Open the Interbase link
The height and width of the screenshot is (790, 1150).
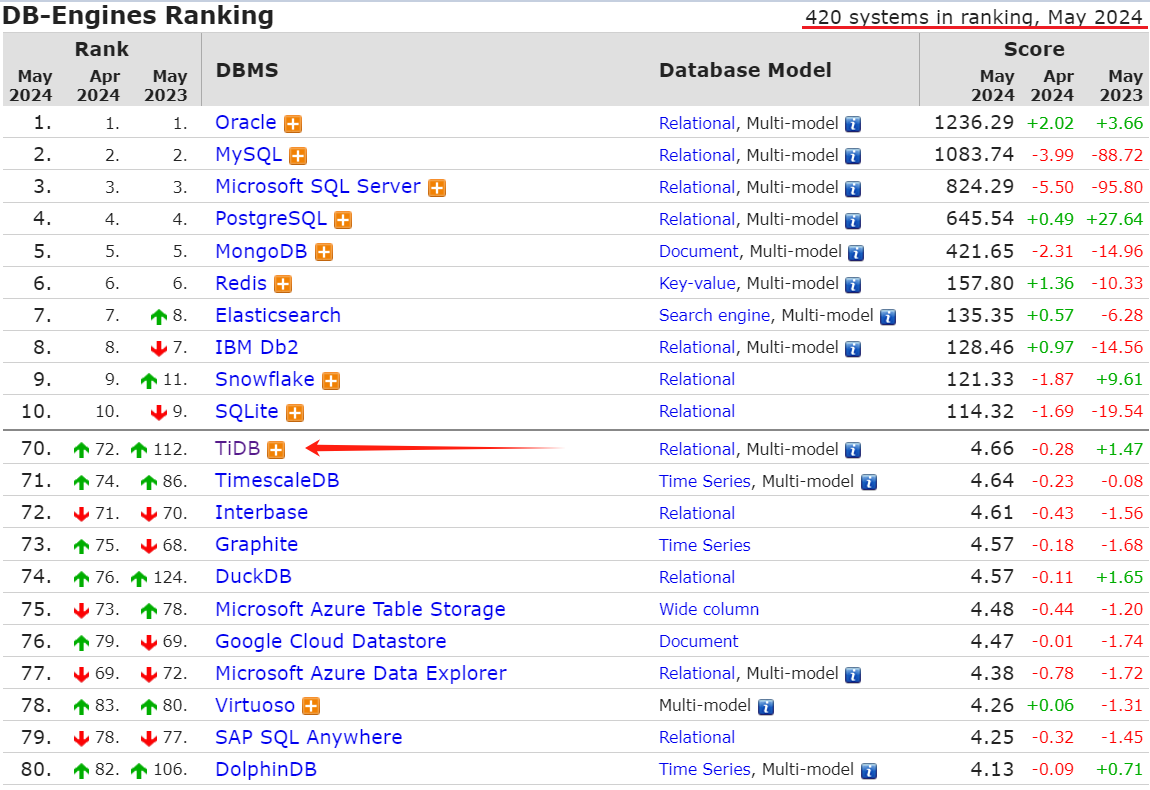(x=261, y=512)
